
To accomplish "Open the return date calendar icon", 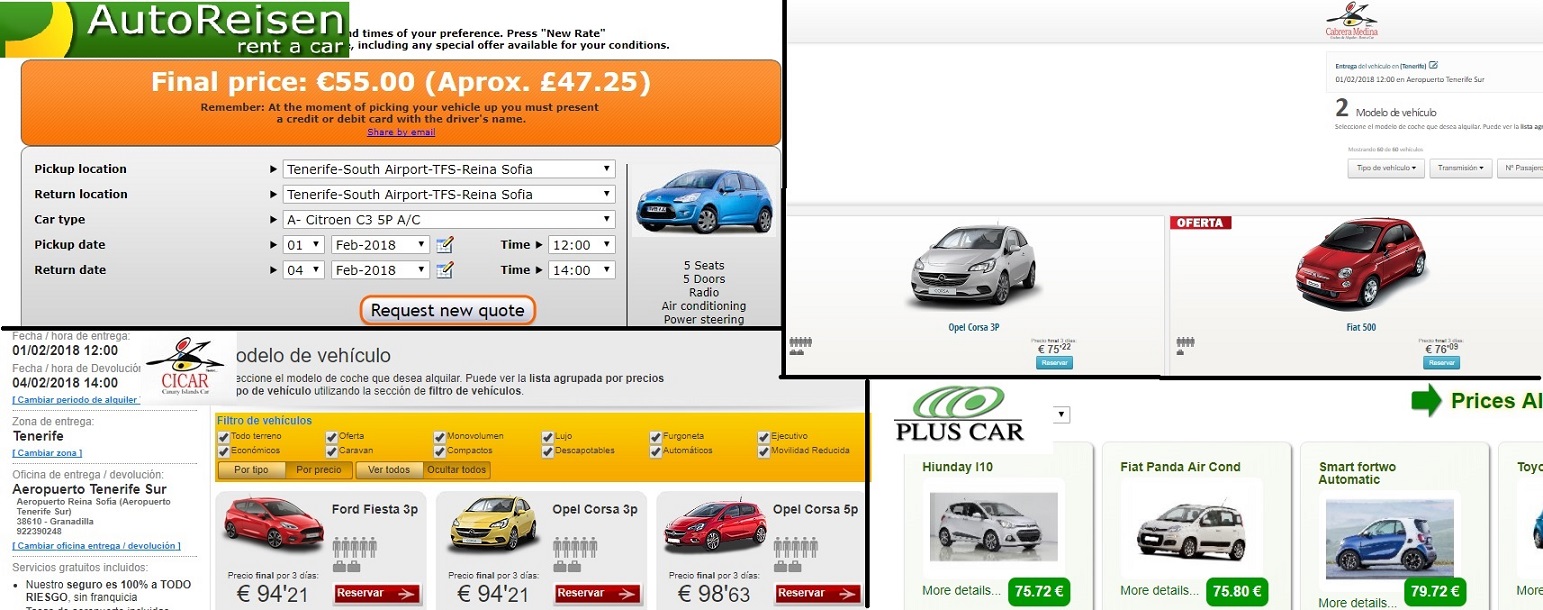I will pos(445,269).
